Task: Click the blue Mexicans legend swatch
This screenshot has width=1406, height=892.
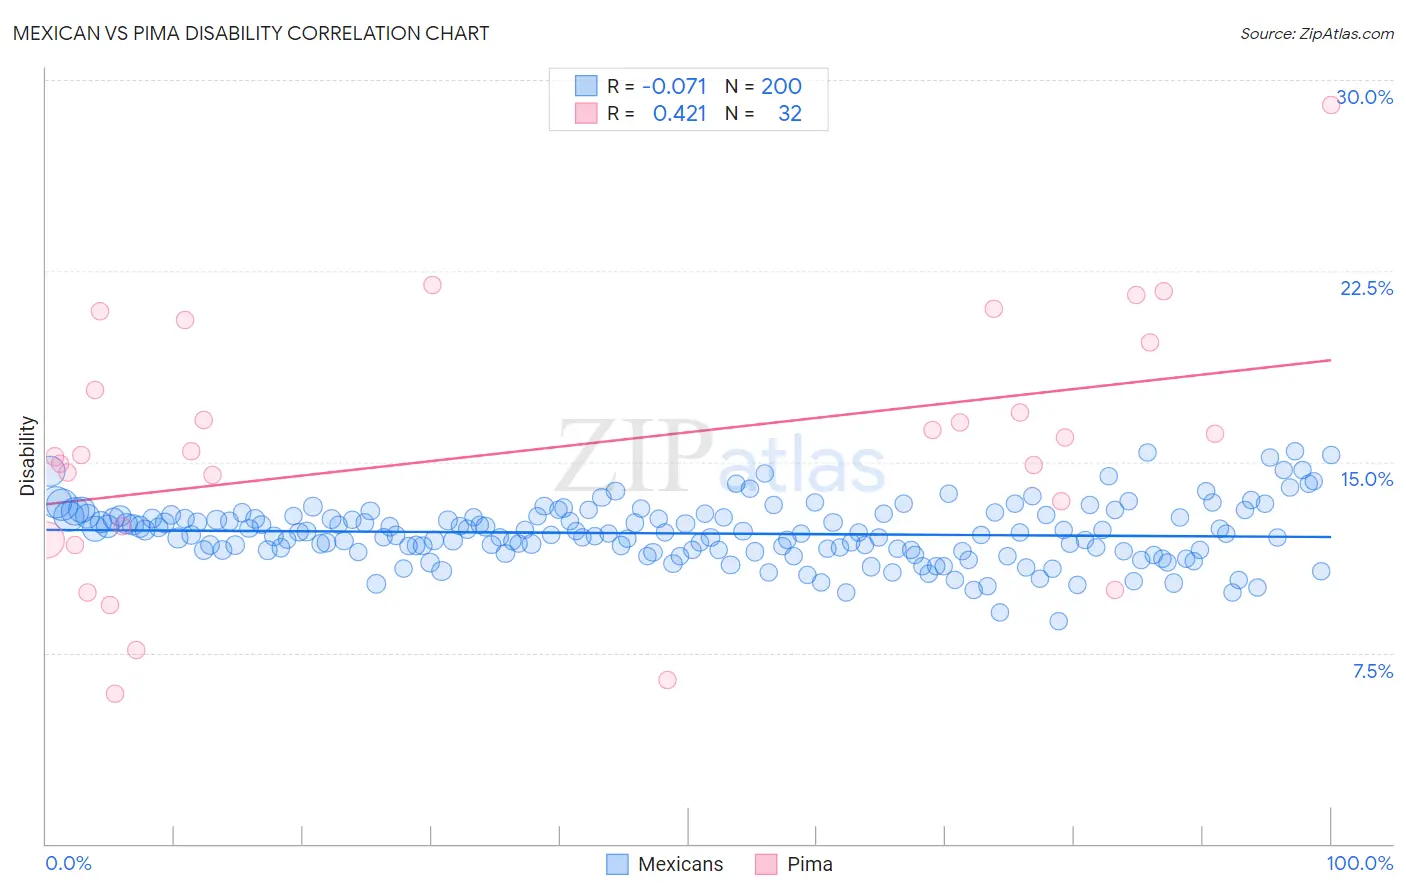Action: click(617, 864)
